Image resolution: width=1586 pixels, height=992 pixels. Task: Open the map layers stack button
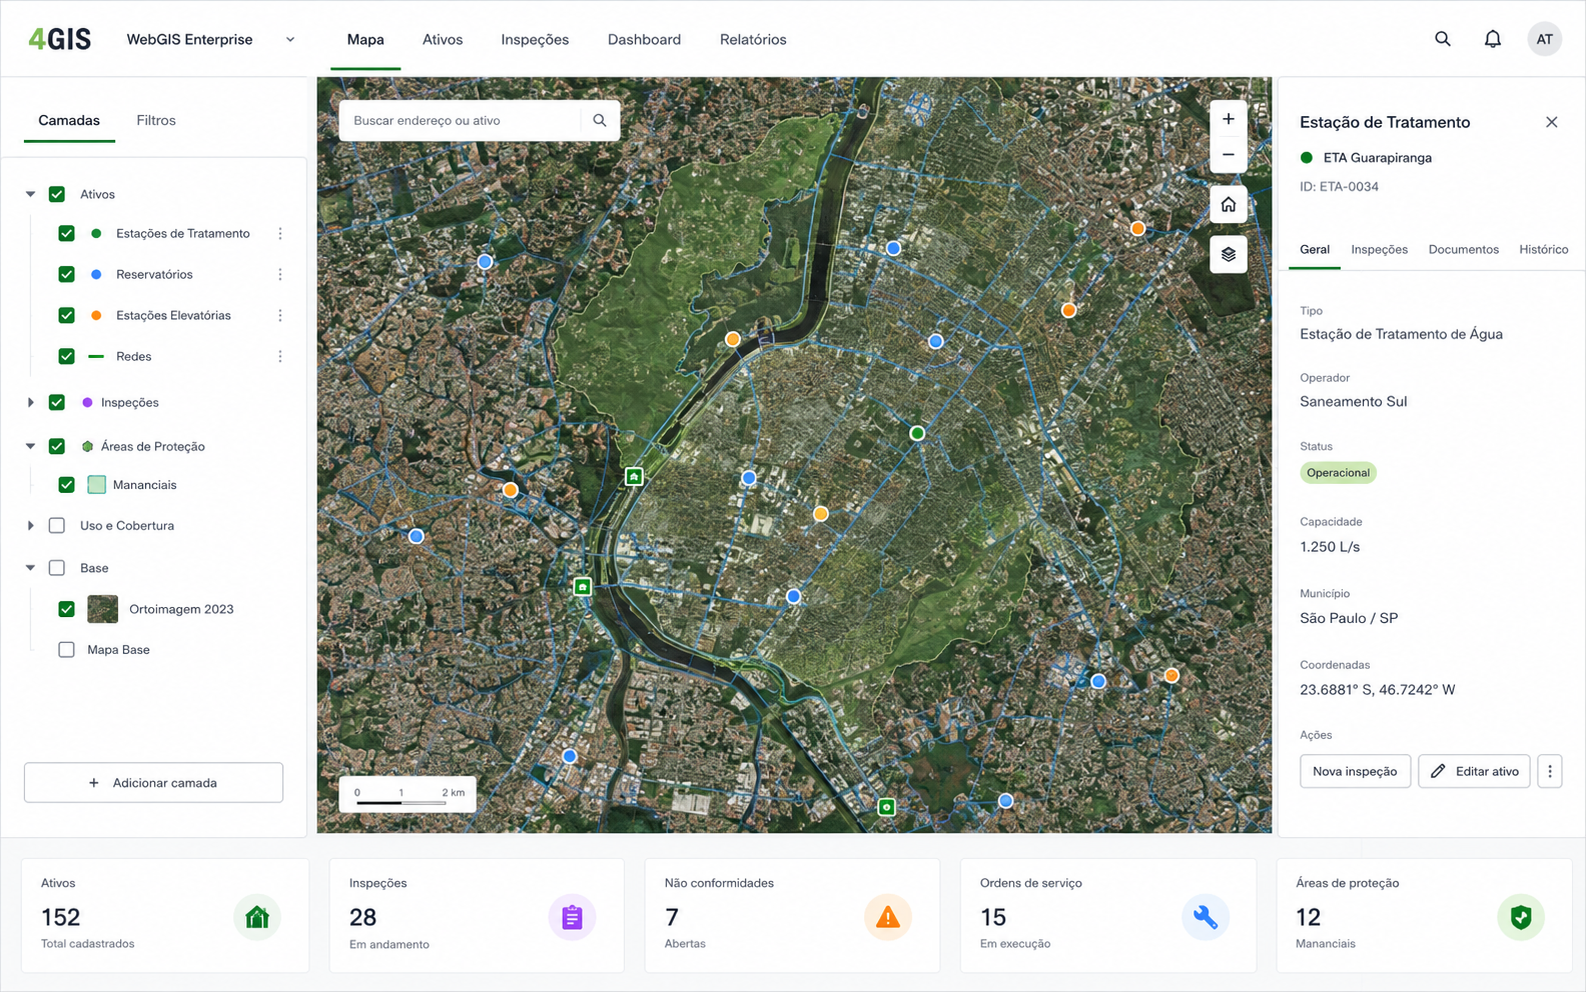pyautogui.click(x=1228, y=254)
